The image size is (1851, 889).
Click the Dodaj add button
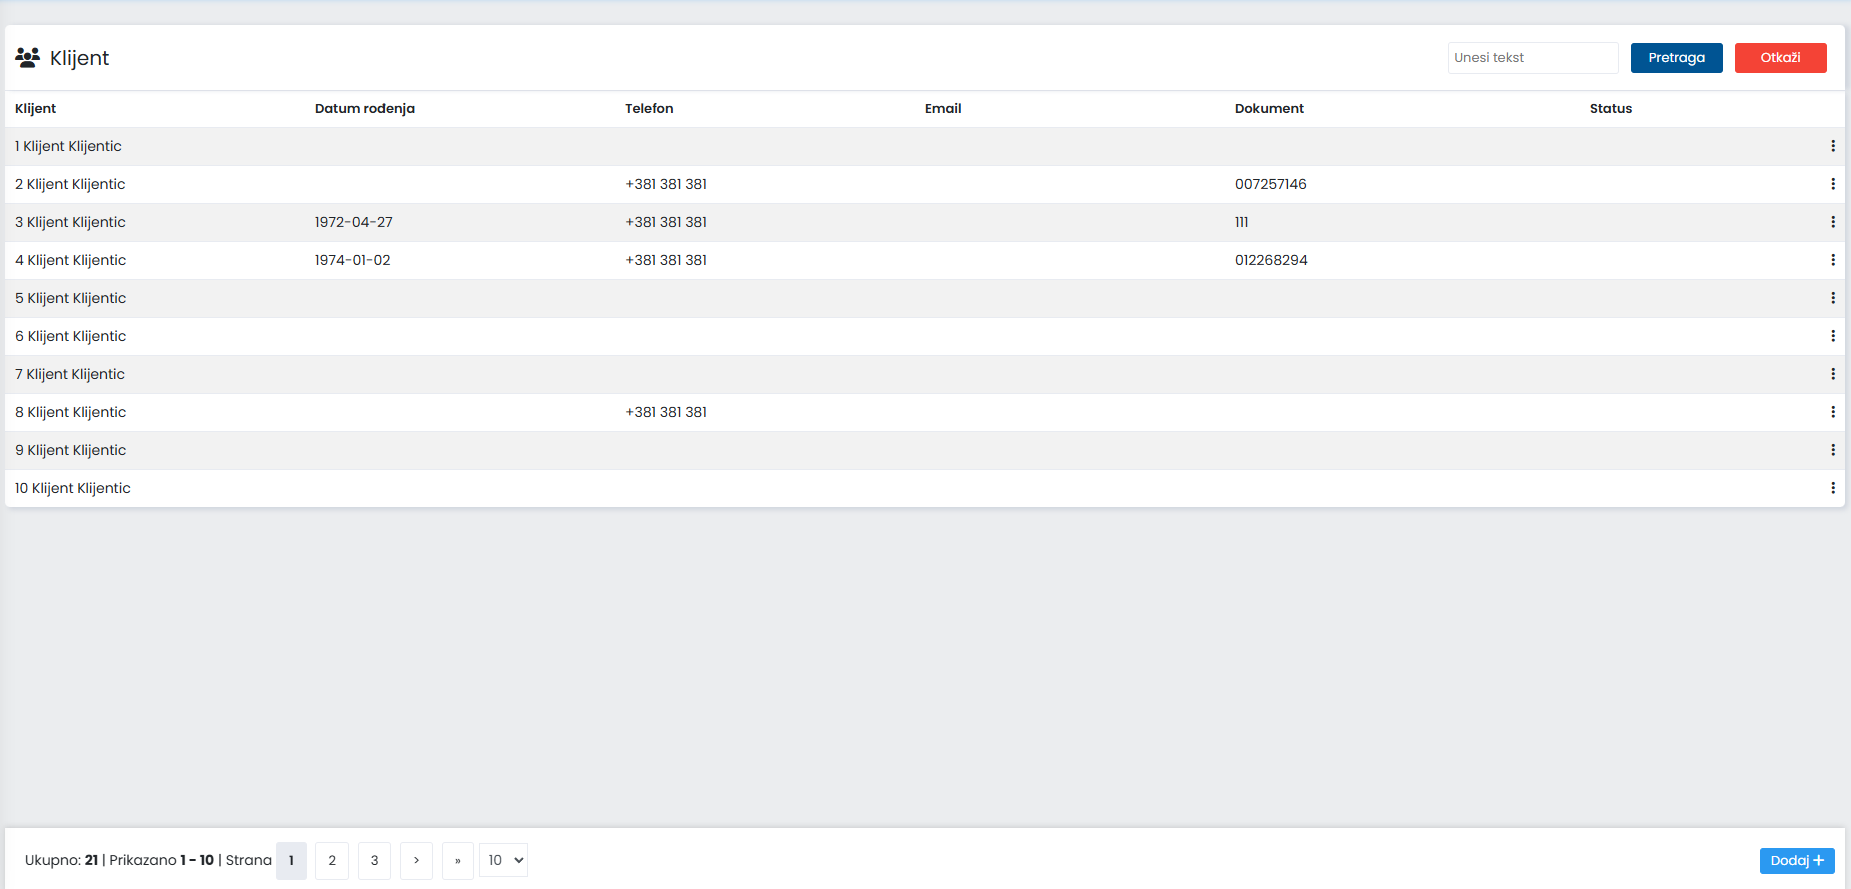point(1797,860)
